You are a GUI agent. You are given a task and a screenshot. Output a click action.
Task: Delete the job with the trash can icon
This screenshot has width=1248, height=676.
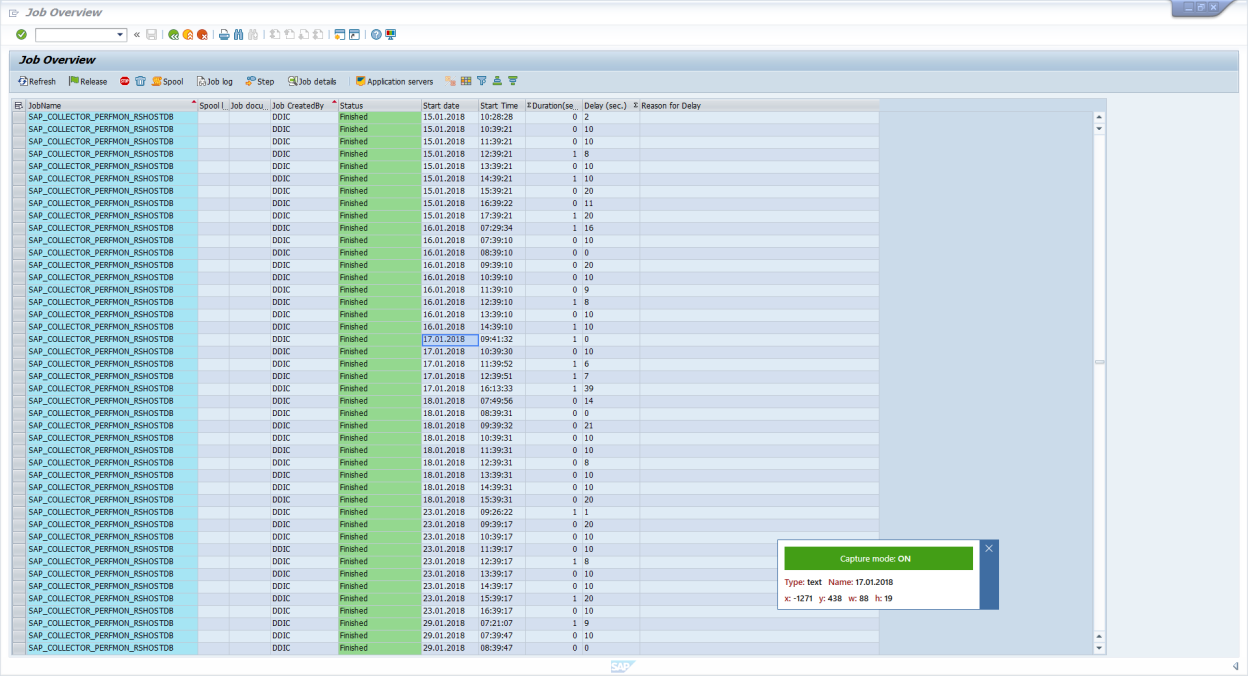141,81
